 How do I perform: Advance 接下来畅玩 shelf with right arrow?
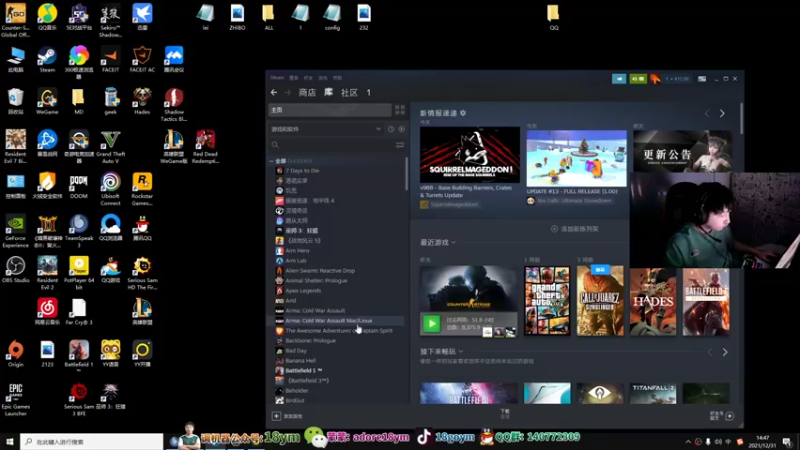coord(725,352)
